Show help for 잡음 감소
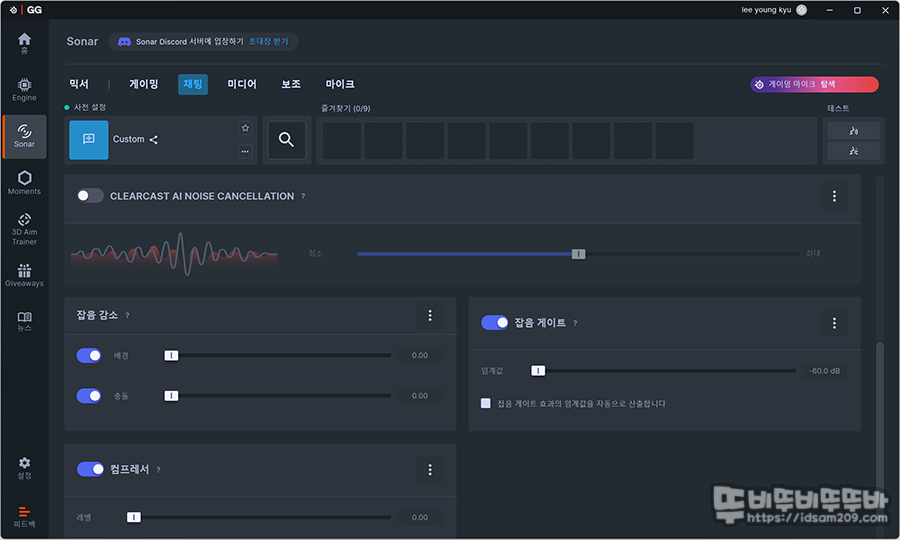The width and height of the screenshot is (900, 540). 127,316
